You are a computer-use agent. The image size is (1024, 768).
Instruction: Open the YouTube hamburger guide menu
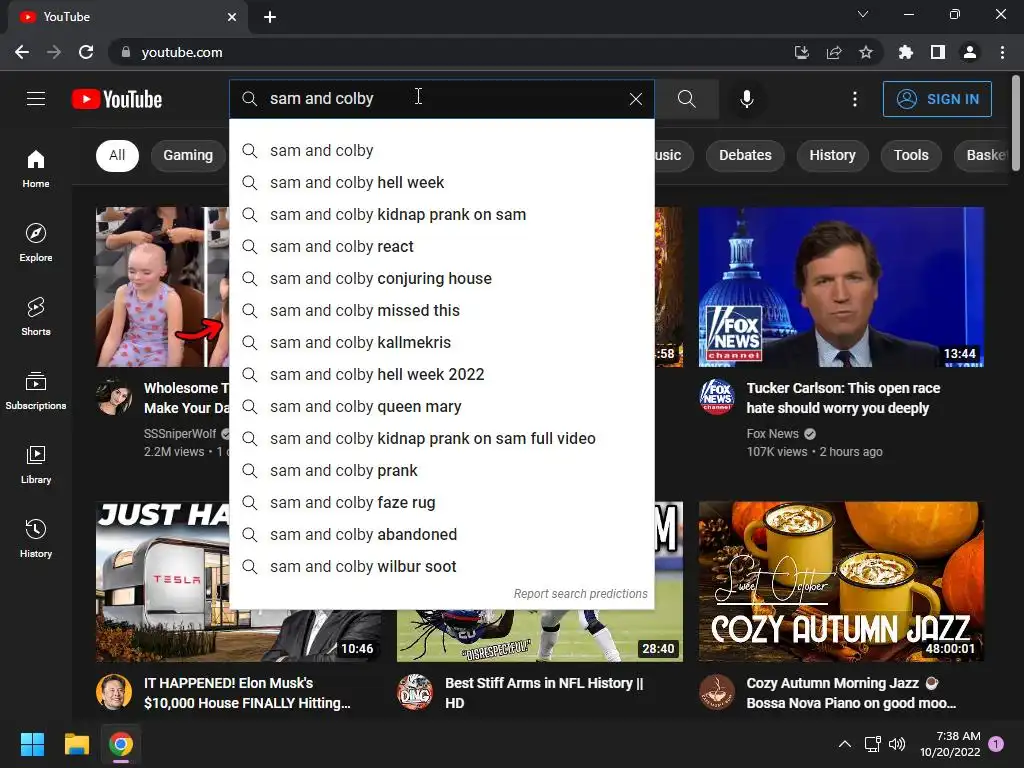pyautogui.click(x=36, y=99)
